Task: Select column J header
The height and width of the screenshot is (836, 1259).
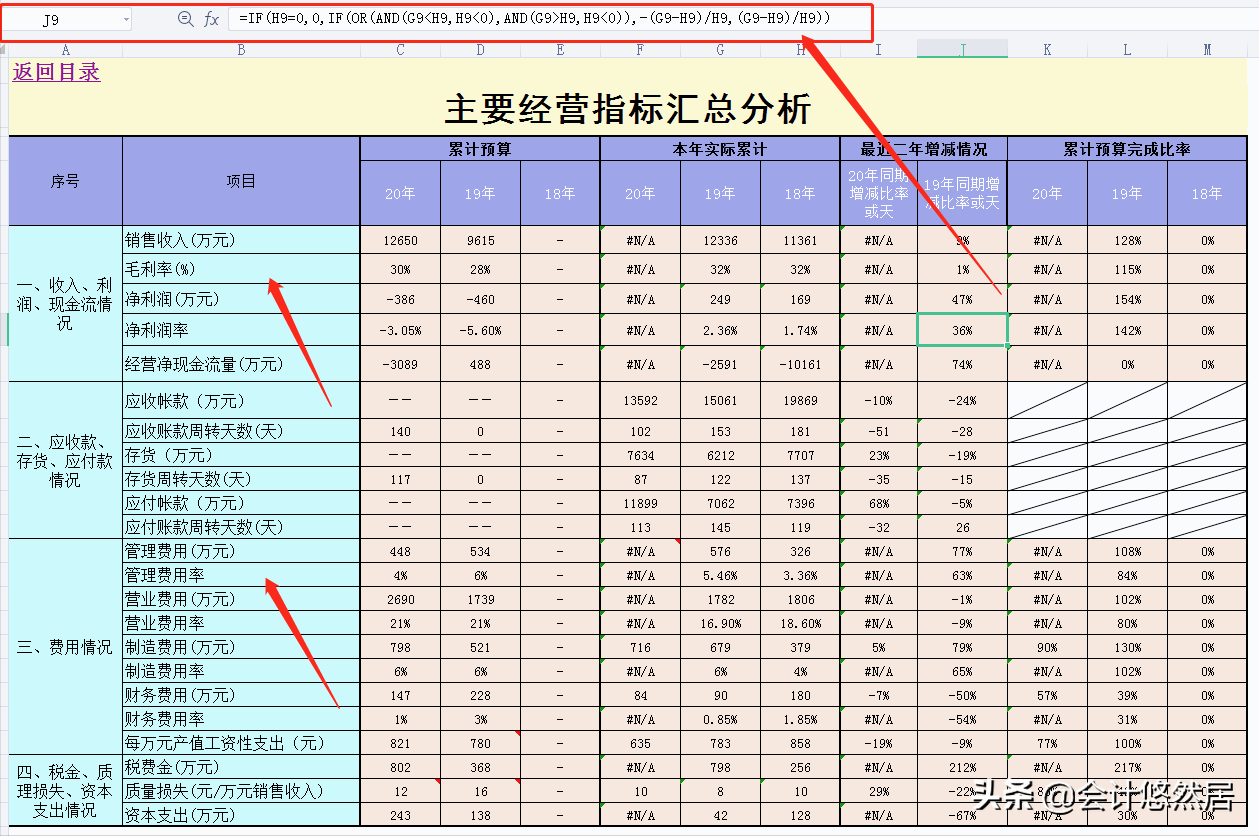Action: coord(962,47)
